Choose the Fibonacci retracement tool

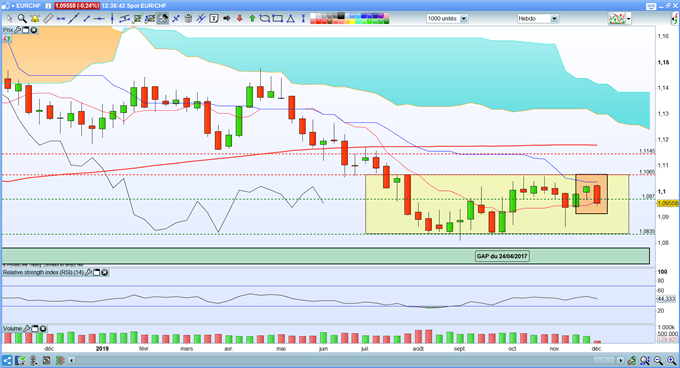[x=137, y=18]
